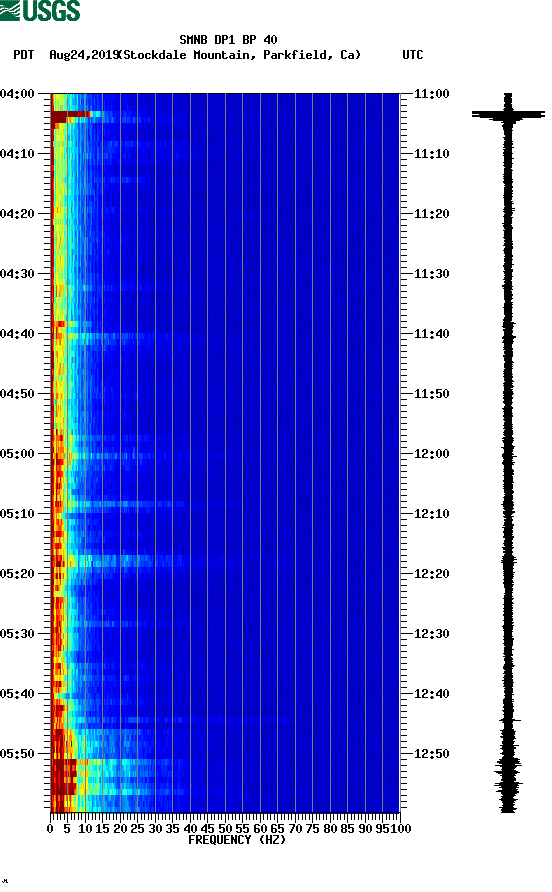Screen dimensions: 552x892
Task: Click the '11:20' UTC time label
Action: click(431, 214)
